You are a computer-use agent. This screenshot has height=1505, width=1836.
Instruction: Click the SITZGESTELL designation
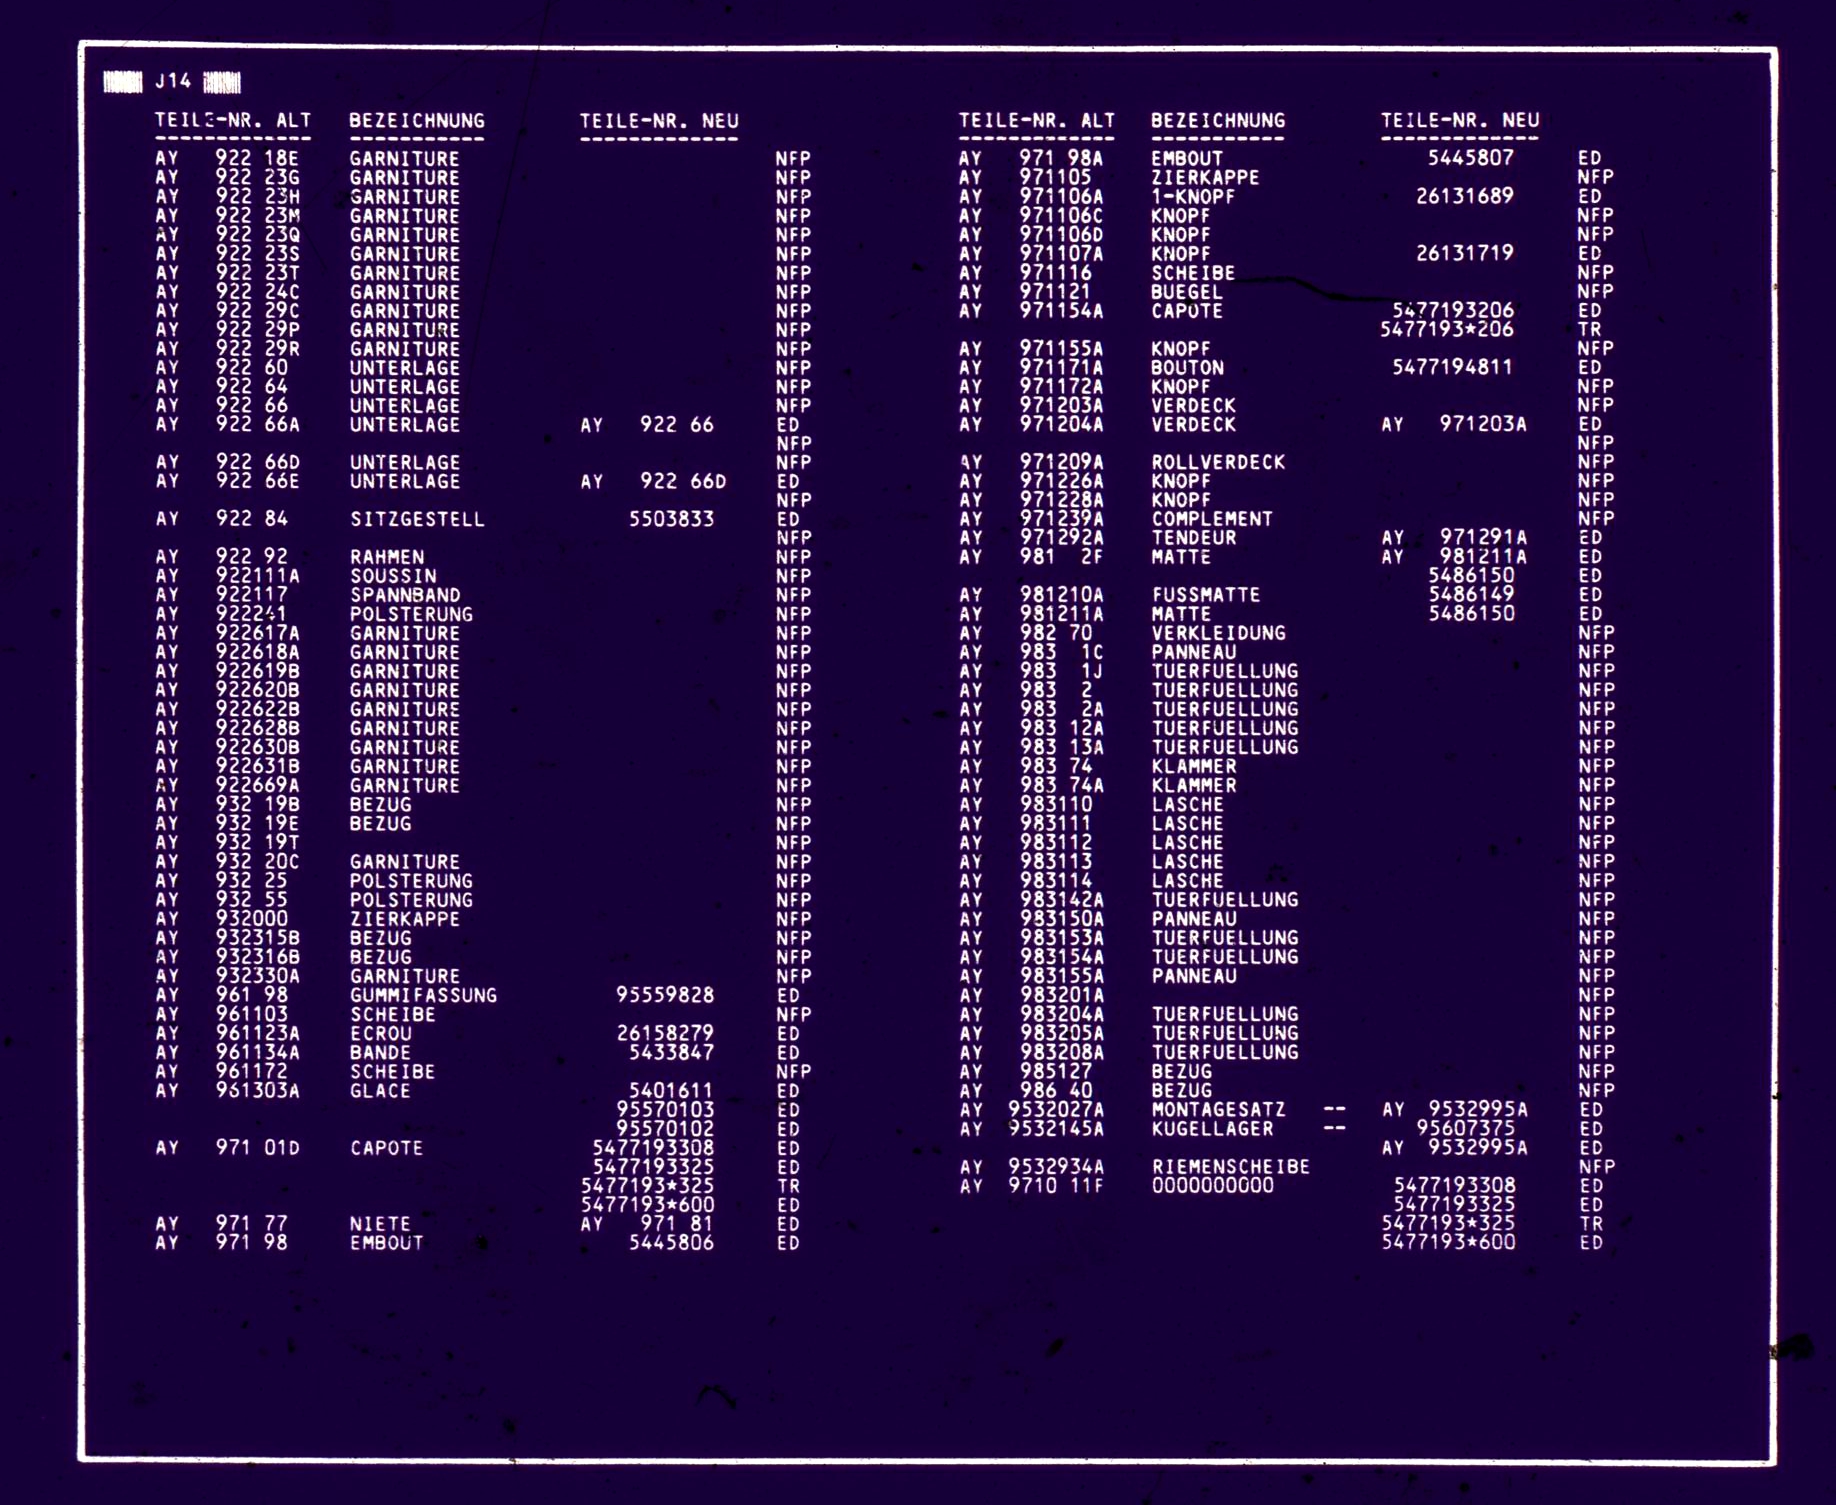(x=417, y=520)
